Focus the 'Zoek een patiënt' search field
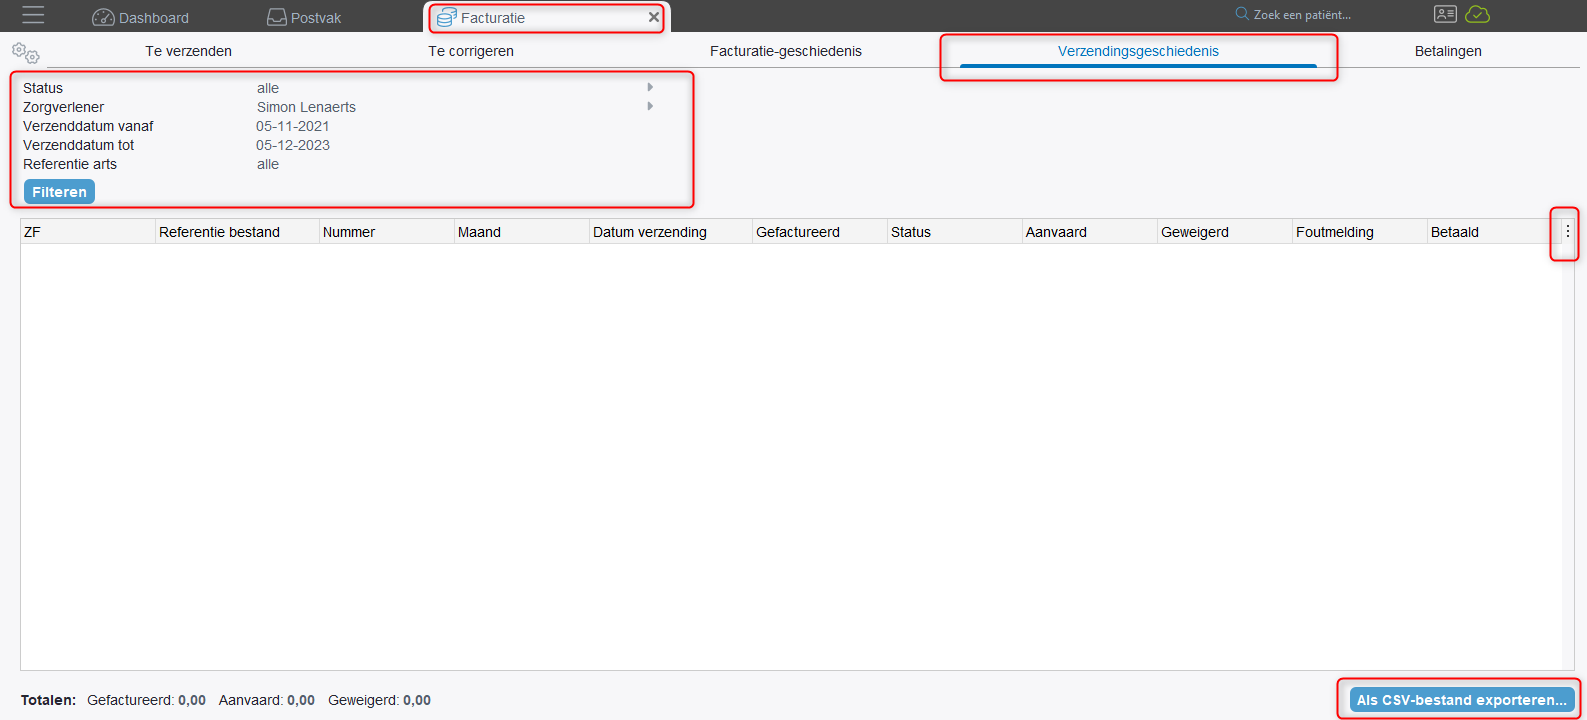The image size is (1587, 720). pos(1302,15)
